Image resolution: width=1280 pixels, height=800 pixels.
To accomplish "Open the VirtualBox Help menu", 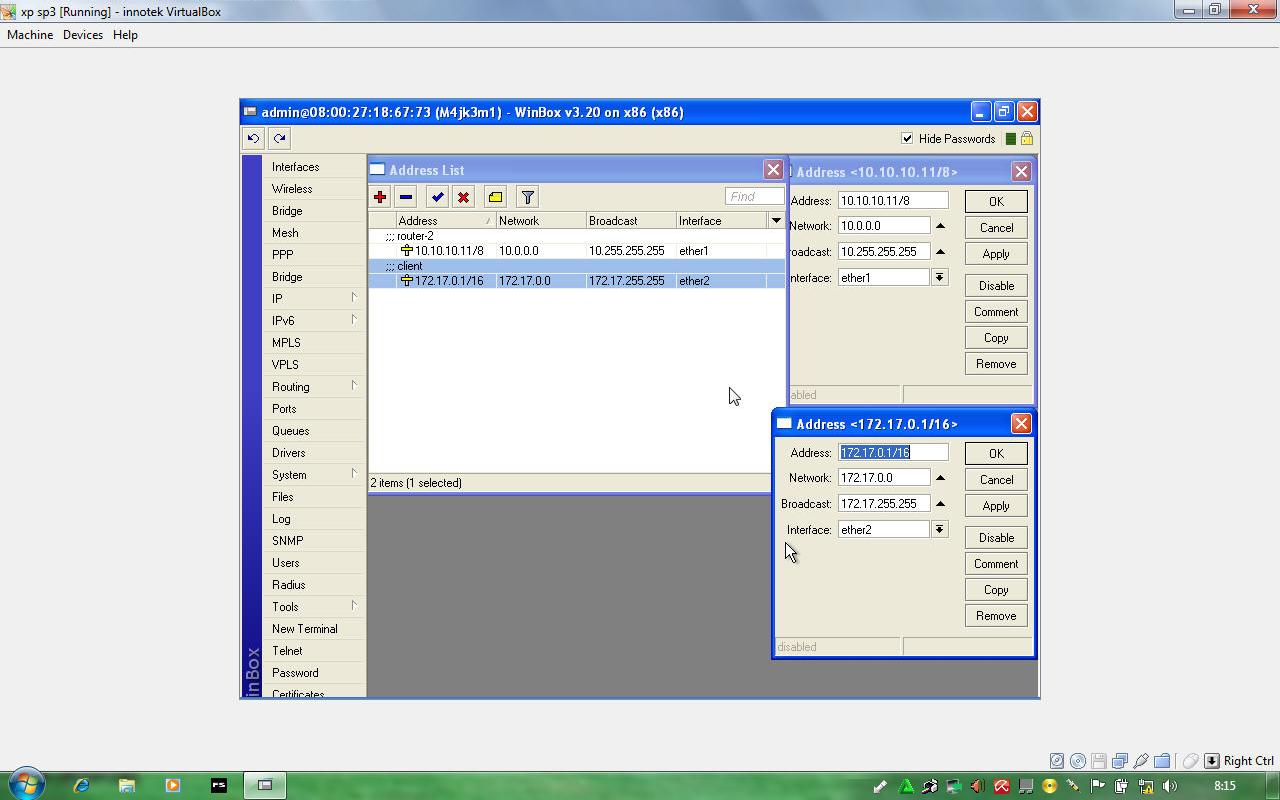I will coord(125,34).
